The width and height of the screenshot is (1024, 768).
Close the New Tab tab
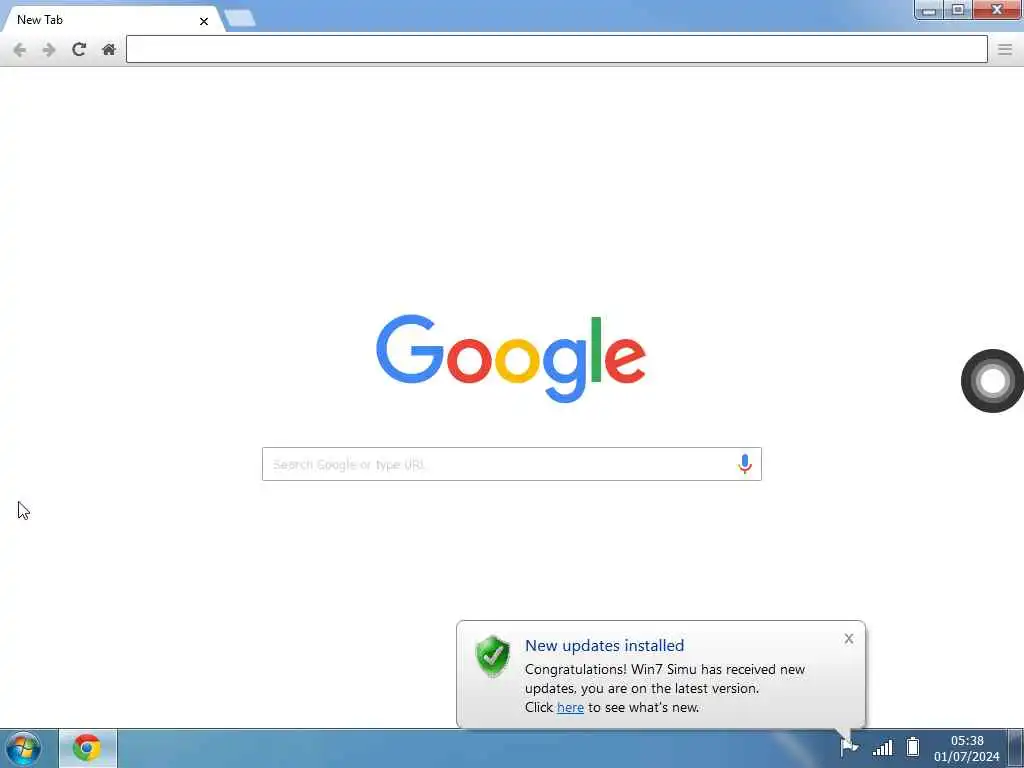point(204,22)
